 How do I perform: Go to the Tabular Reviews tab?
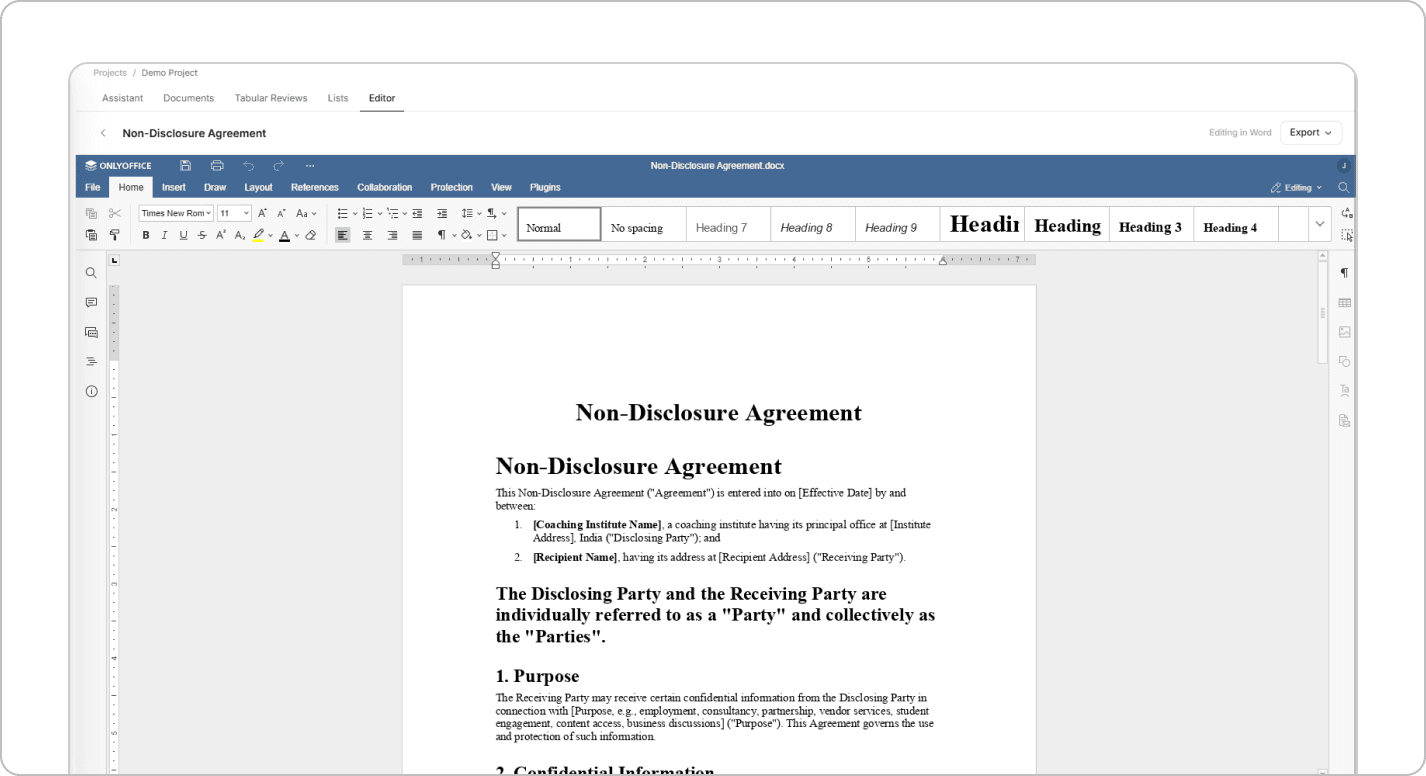click(271, 98)
